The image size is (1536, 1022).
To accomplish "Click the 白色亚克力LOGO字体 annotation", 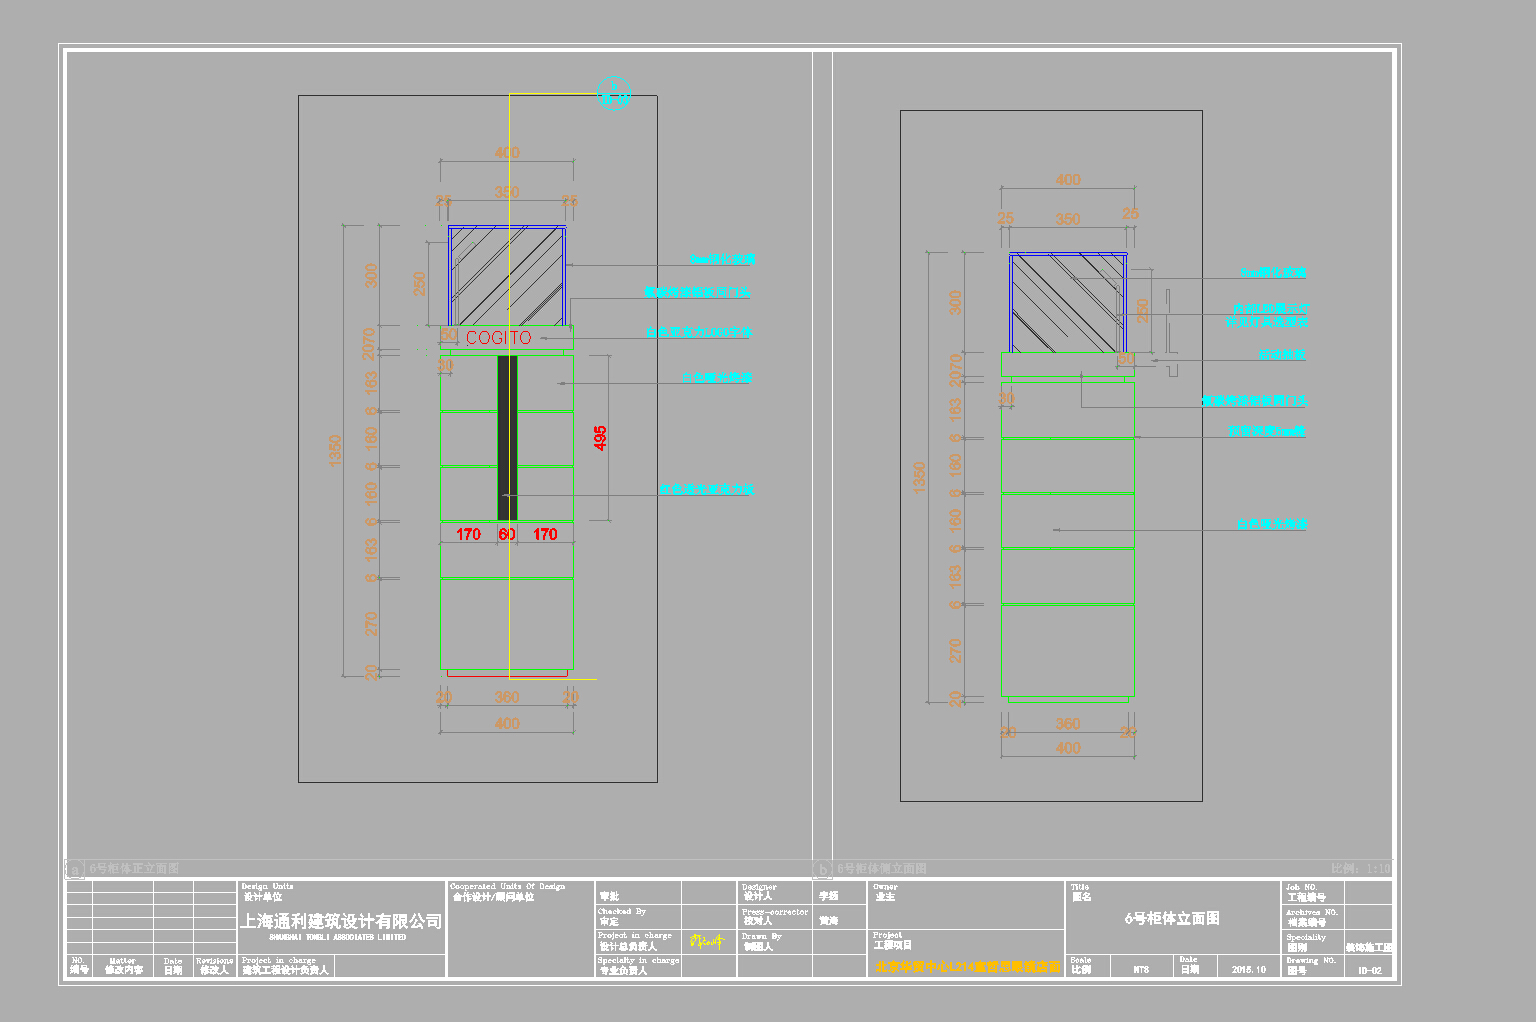I will tap(699, 332).
